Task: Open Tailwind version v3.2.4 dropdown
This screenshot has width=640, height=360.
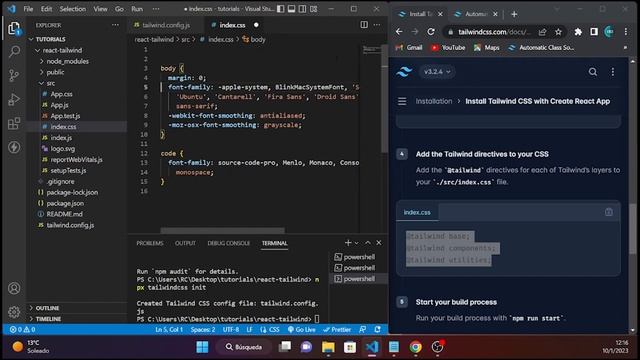Action: tap(437, 72)
